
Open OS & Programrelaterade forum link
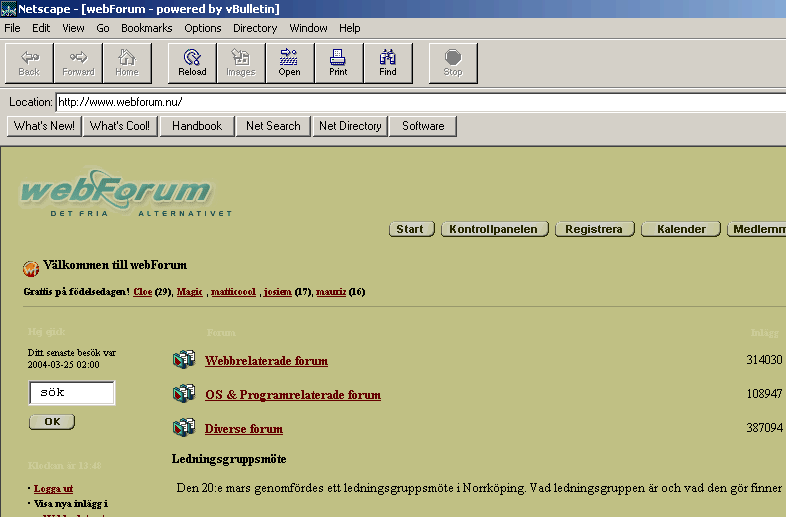pos(293,395)
